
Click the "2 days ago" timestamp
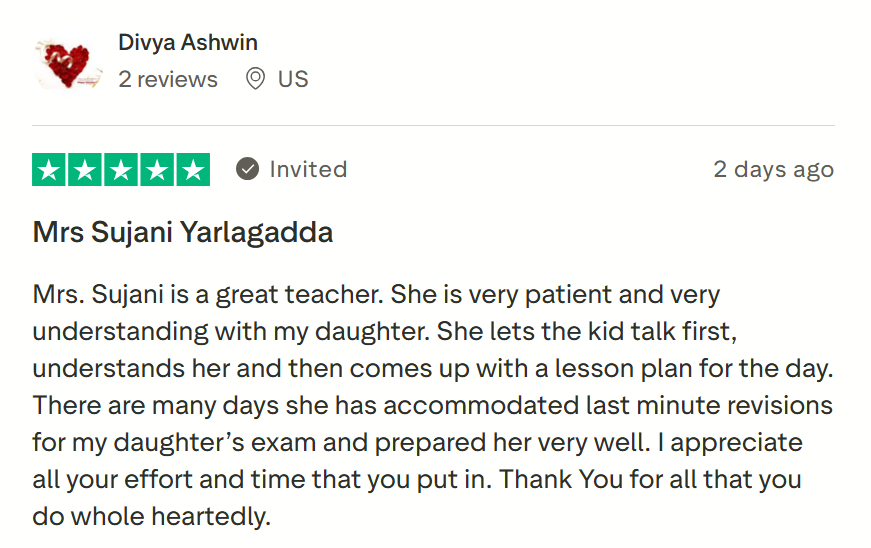pyautogui.click(x=773, y=170)
